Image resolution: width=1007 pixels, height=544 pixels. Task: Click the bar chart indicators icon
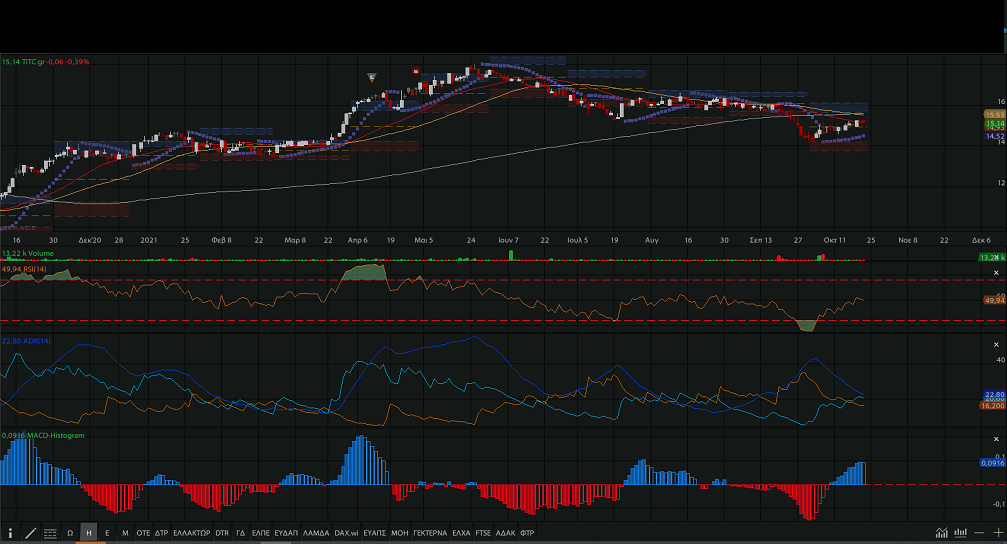coord(960,534)
